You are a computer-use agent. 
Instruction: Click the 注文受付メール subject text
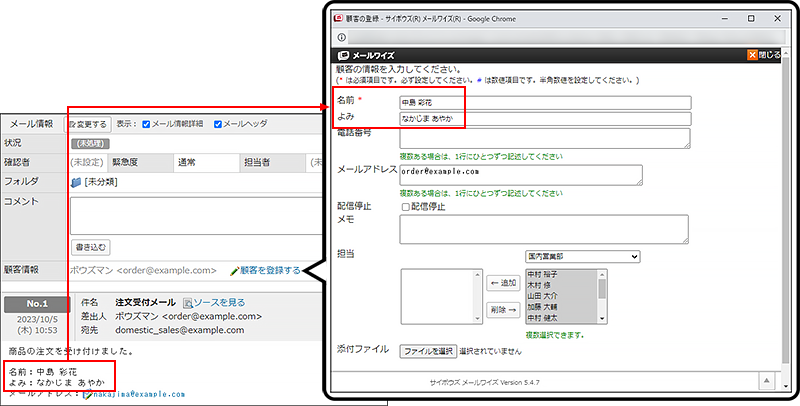(x=145, y=303)
